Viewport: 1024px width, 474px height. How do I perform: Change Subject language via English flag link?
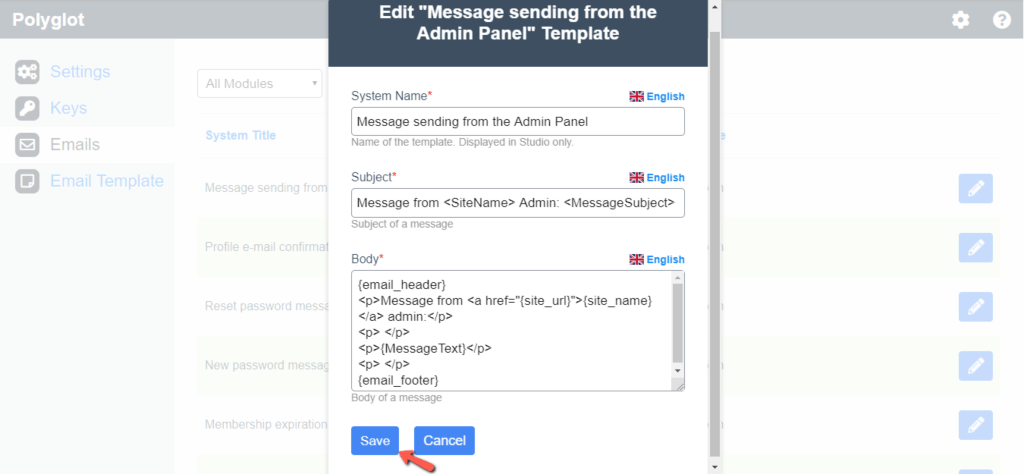657,178
